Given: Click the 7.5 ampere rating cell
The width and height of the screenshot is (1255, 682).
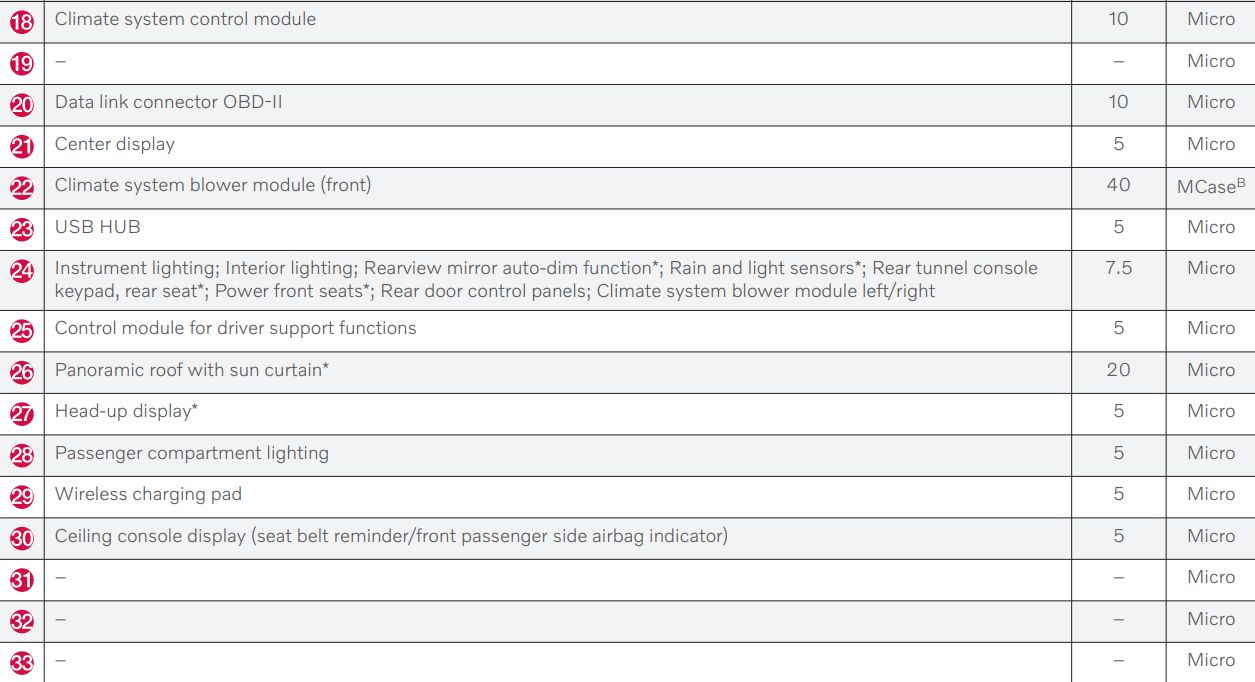Looking at the screenshot, I should click(x=1118, y=268).
